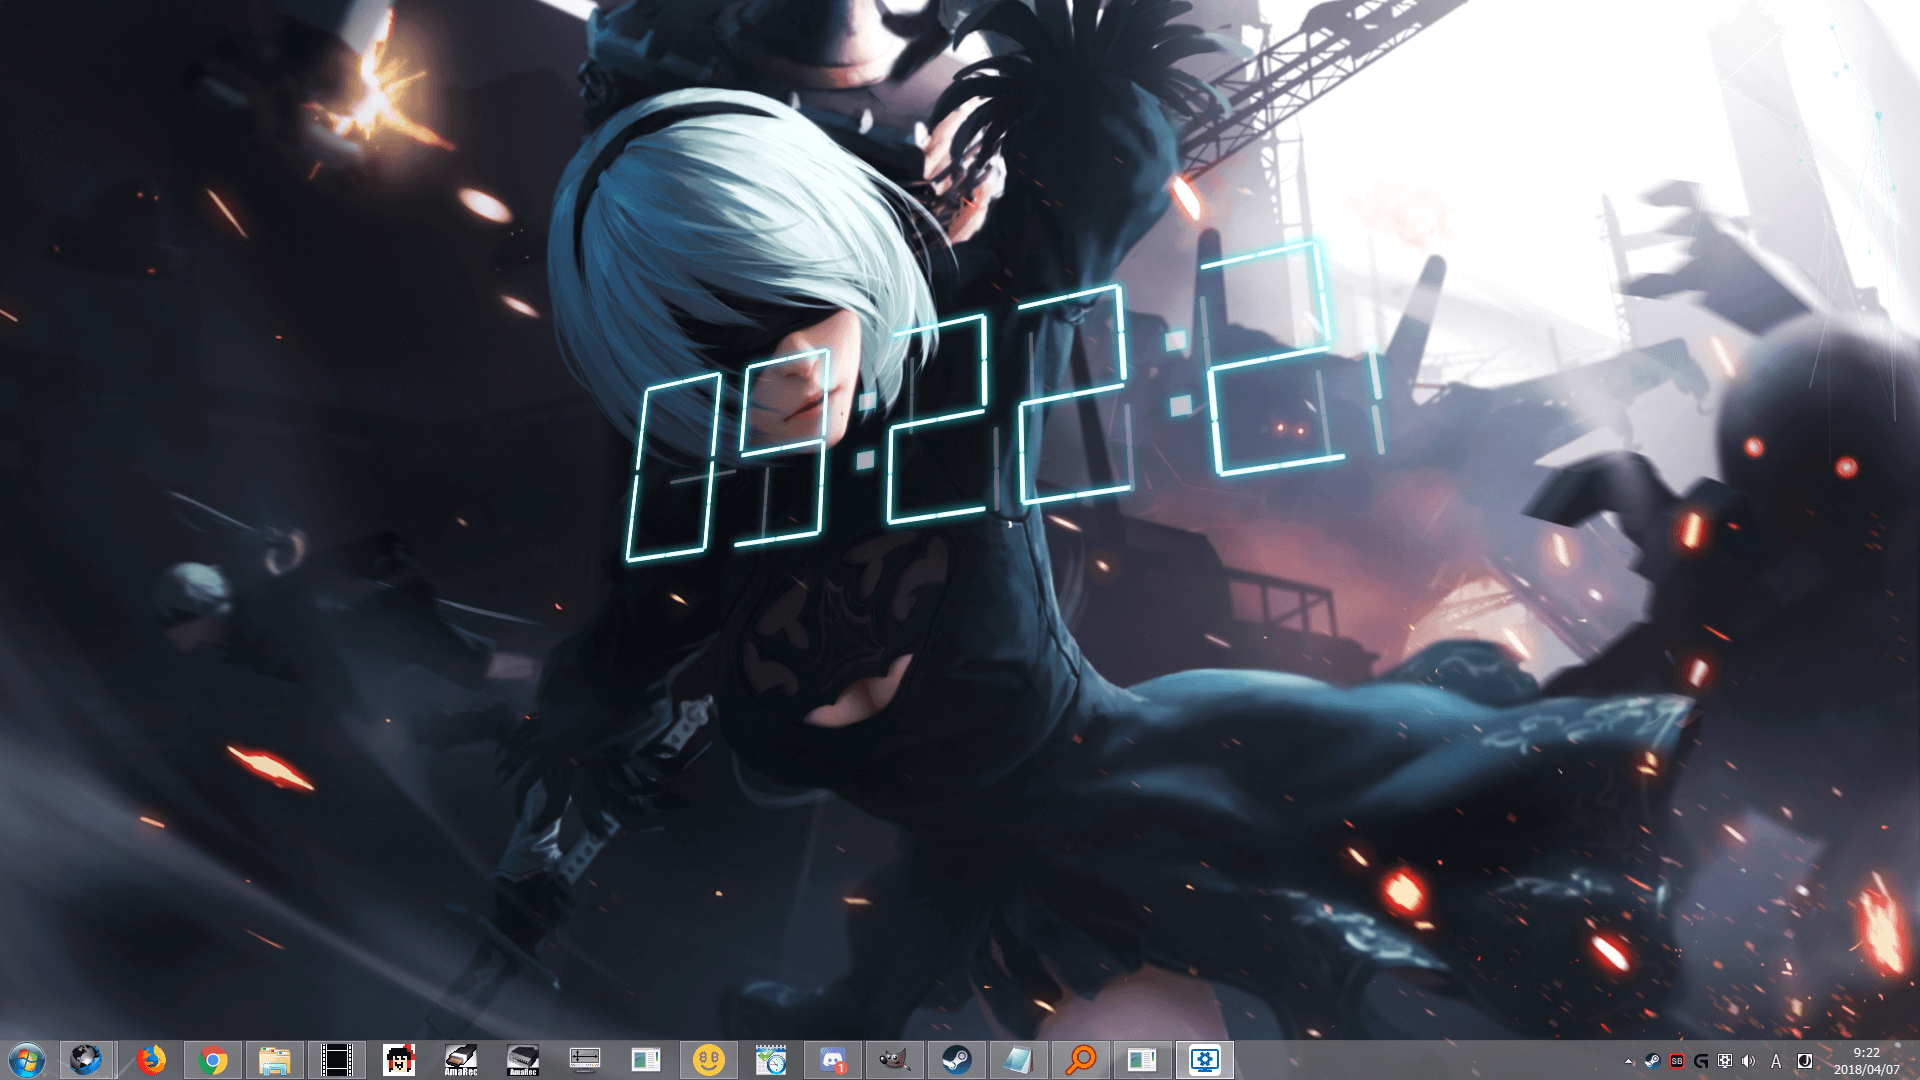Open Steam from the taskbar
The image size is (1920, 1080).
(x=957, y=1060)
